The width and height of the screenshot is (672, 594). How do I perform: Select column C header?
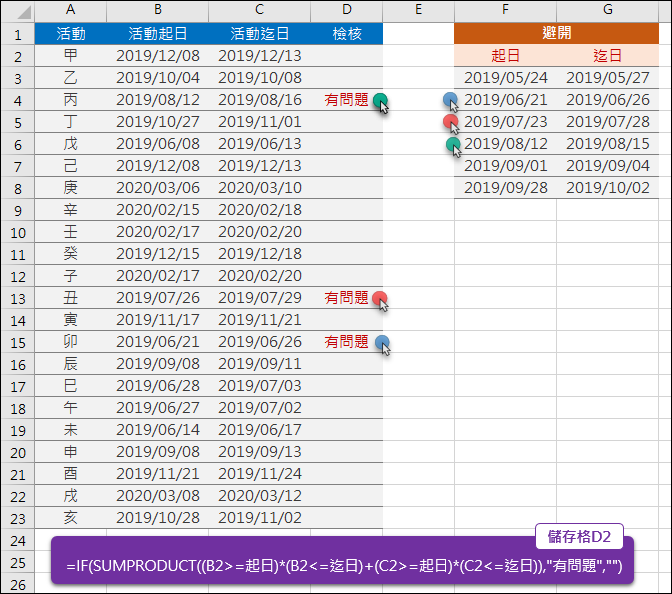259,11
